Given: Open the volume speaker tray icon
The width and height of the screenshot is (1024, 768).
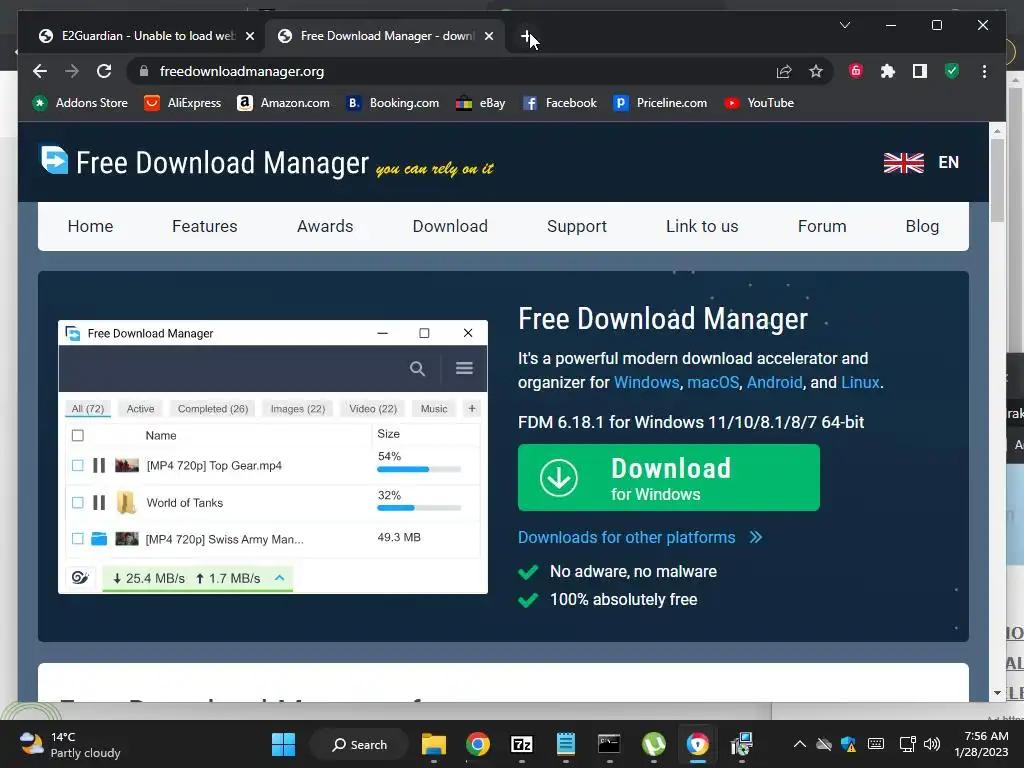Looking at the screenshot, I should [x=932, y=744].
